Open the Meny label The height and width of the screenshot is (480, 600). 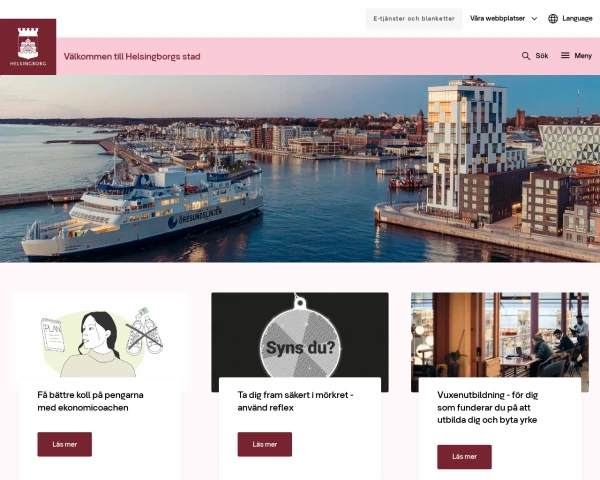coord(583,56)
